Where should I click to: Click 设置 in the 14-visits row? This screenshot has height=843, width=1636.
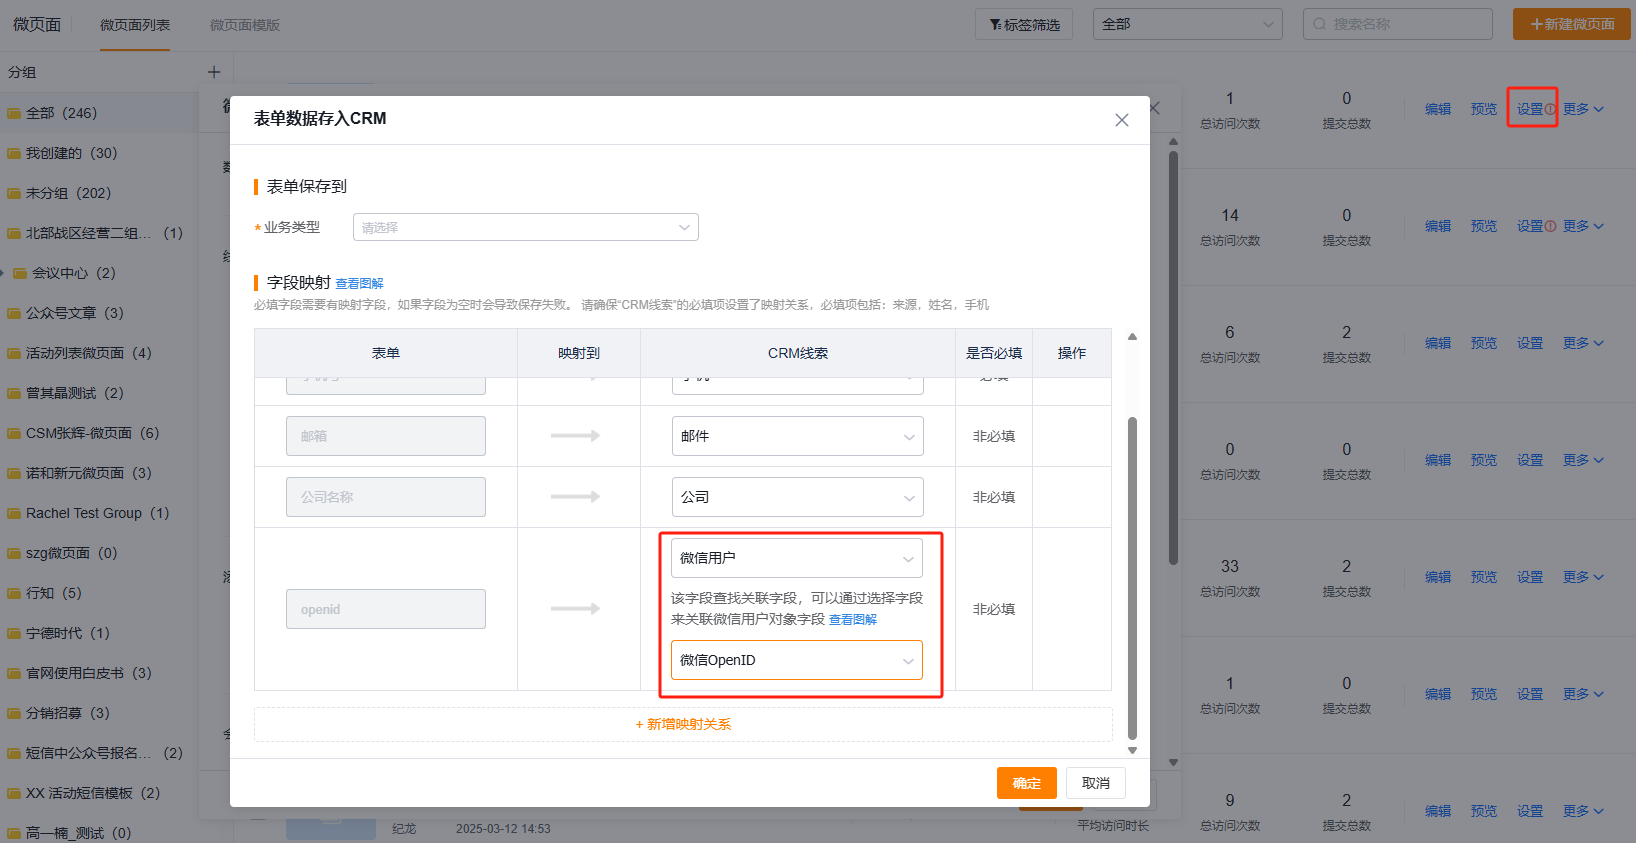(1530, 227)
